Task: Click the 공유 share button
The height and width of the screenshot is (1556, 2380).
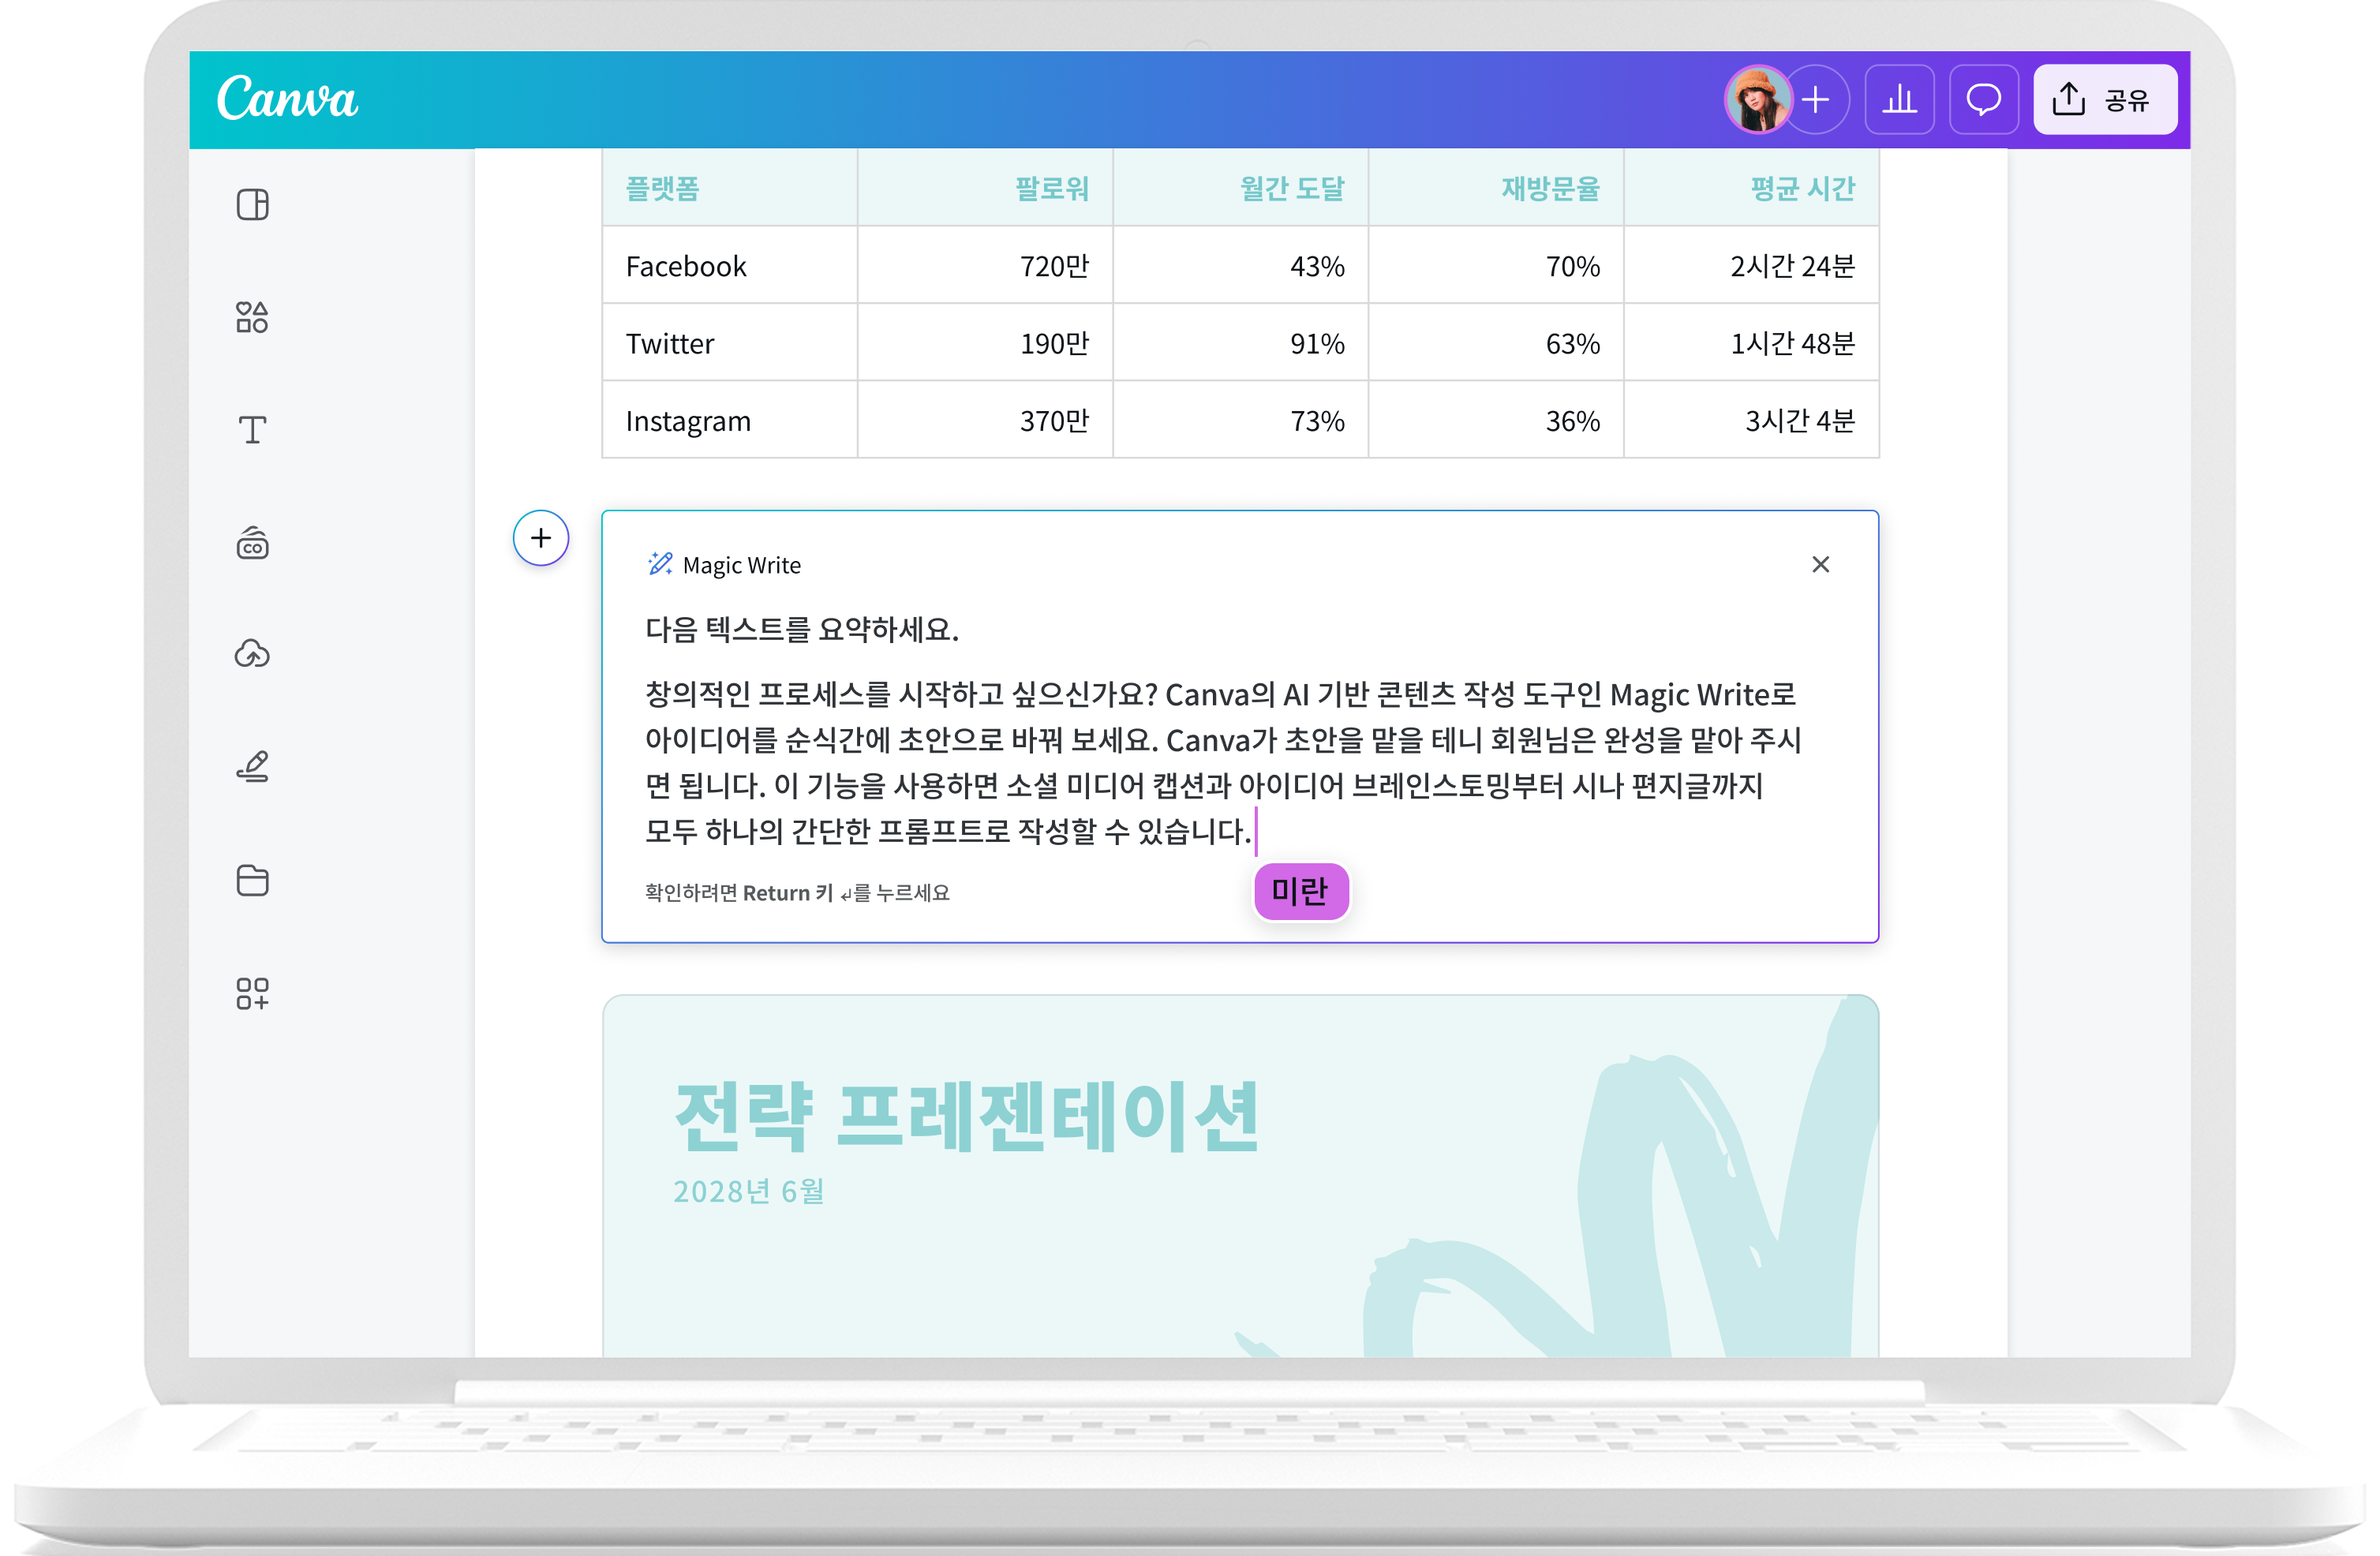Action: [x=2104, y=99]
